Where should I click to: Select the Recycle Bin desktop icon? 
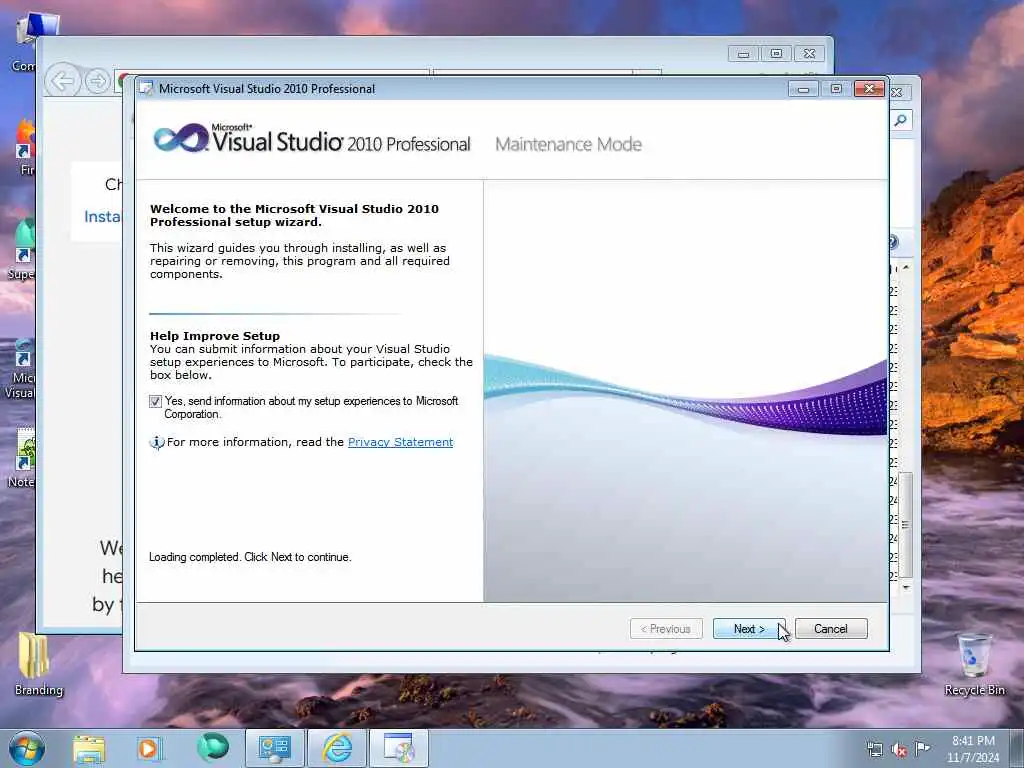pyautogui.click(x=974, y=664)
